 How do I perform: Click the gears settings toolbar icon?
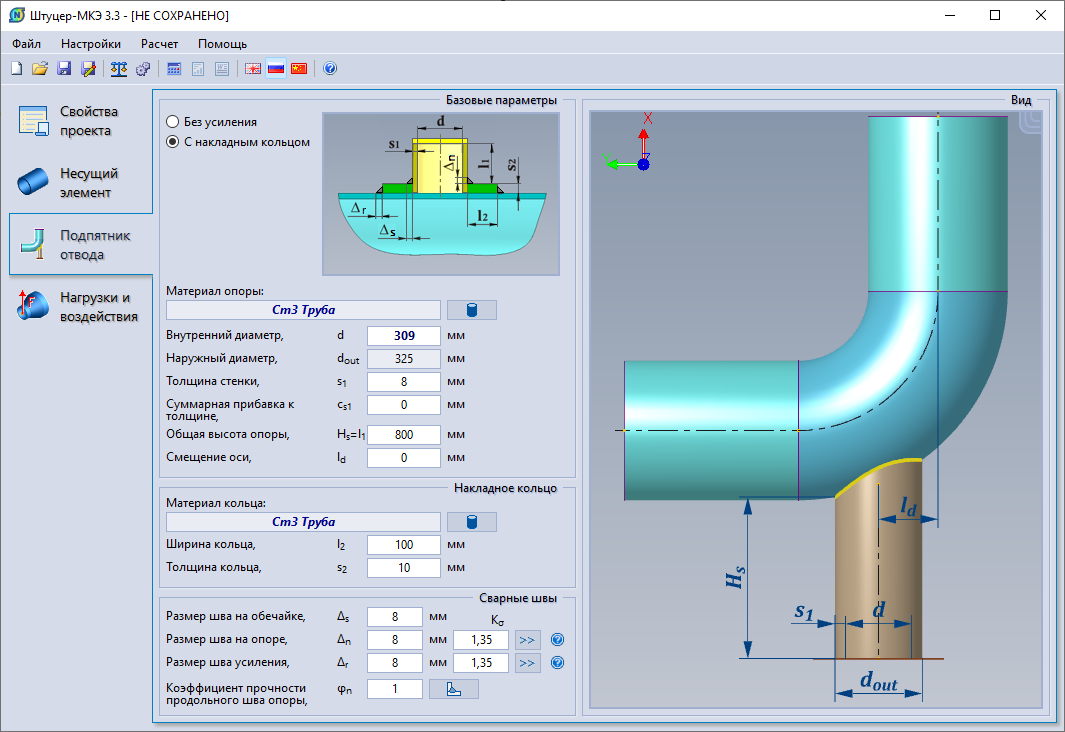point(143,69)
